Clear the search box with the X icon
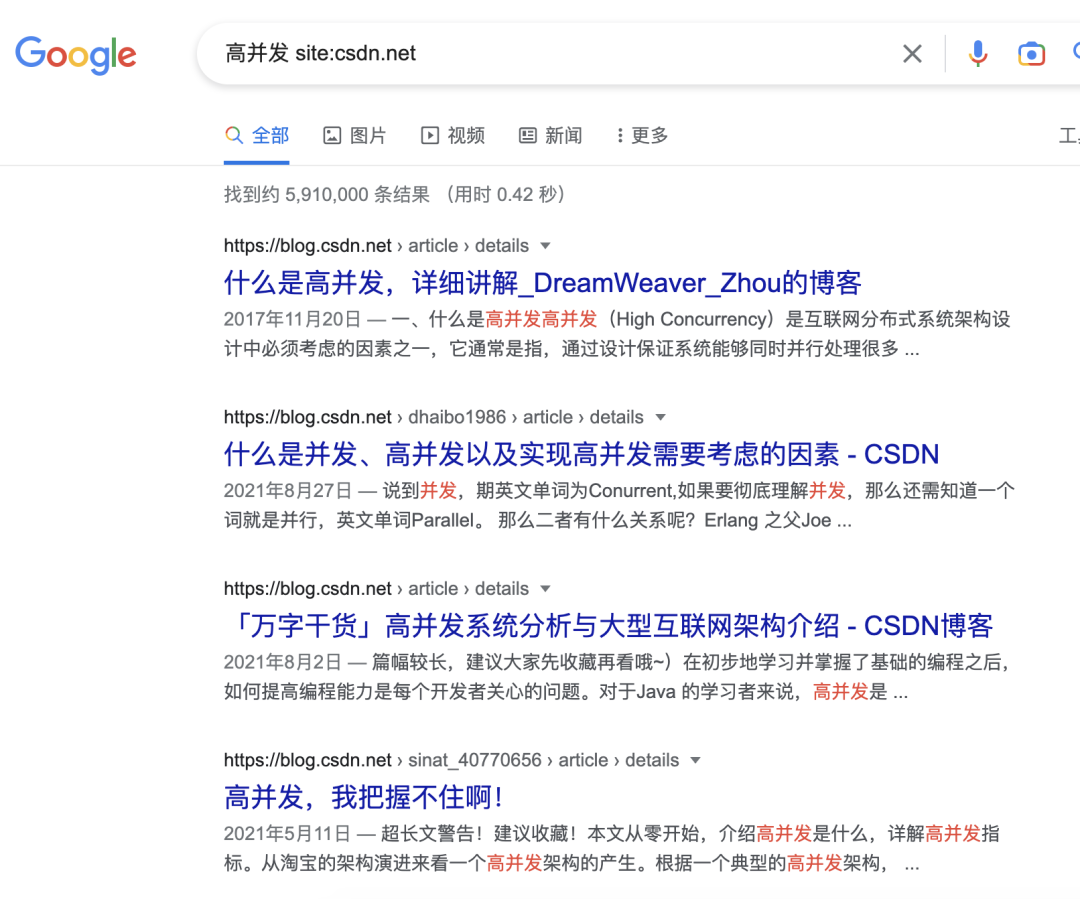 coord(912,54)
